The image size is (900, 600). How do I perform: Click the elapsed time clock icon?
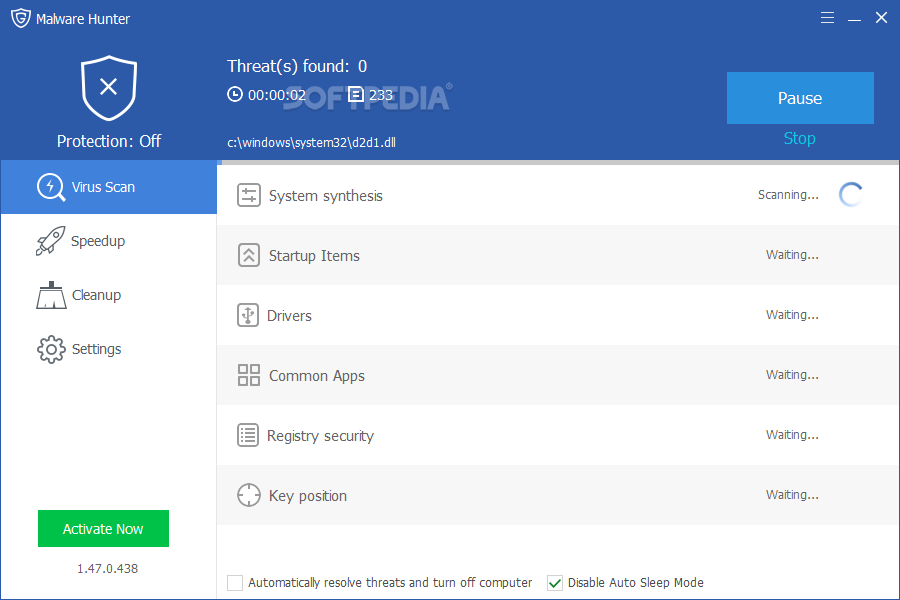(235, 94)
